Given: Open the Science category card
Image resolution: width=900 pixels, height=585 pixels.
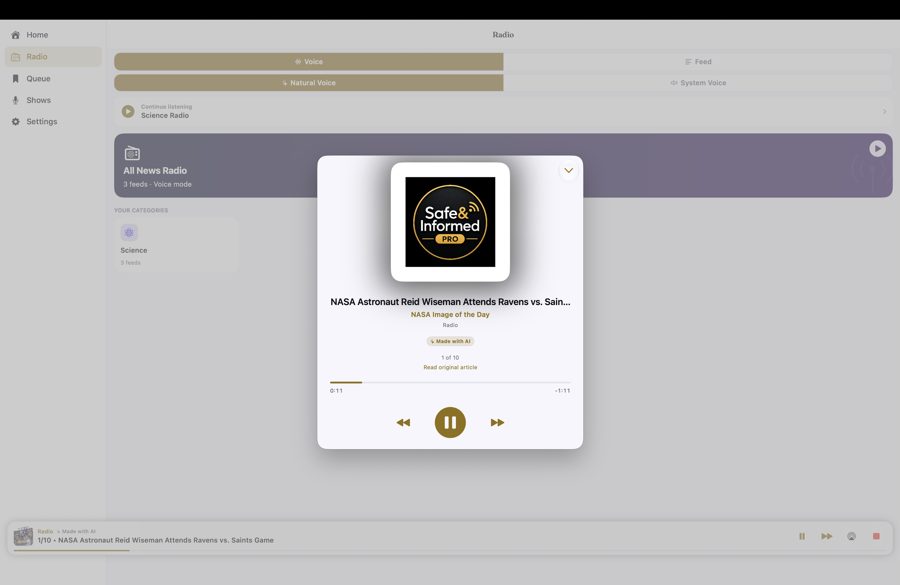Looking at the screenshot, I should click(176, 244).
